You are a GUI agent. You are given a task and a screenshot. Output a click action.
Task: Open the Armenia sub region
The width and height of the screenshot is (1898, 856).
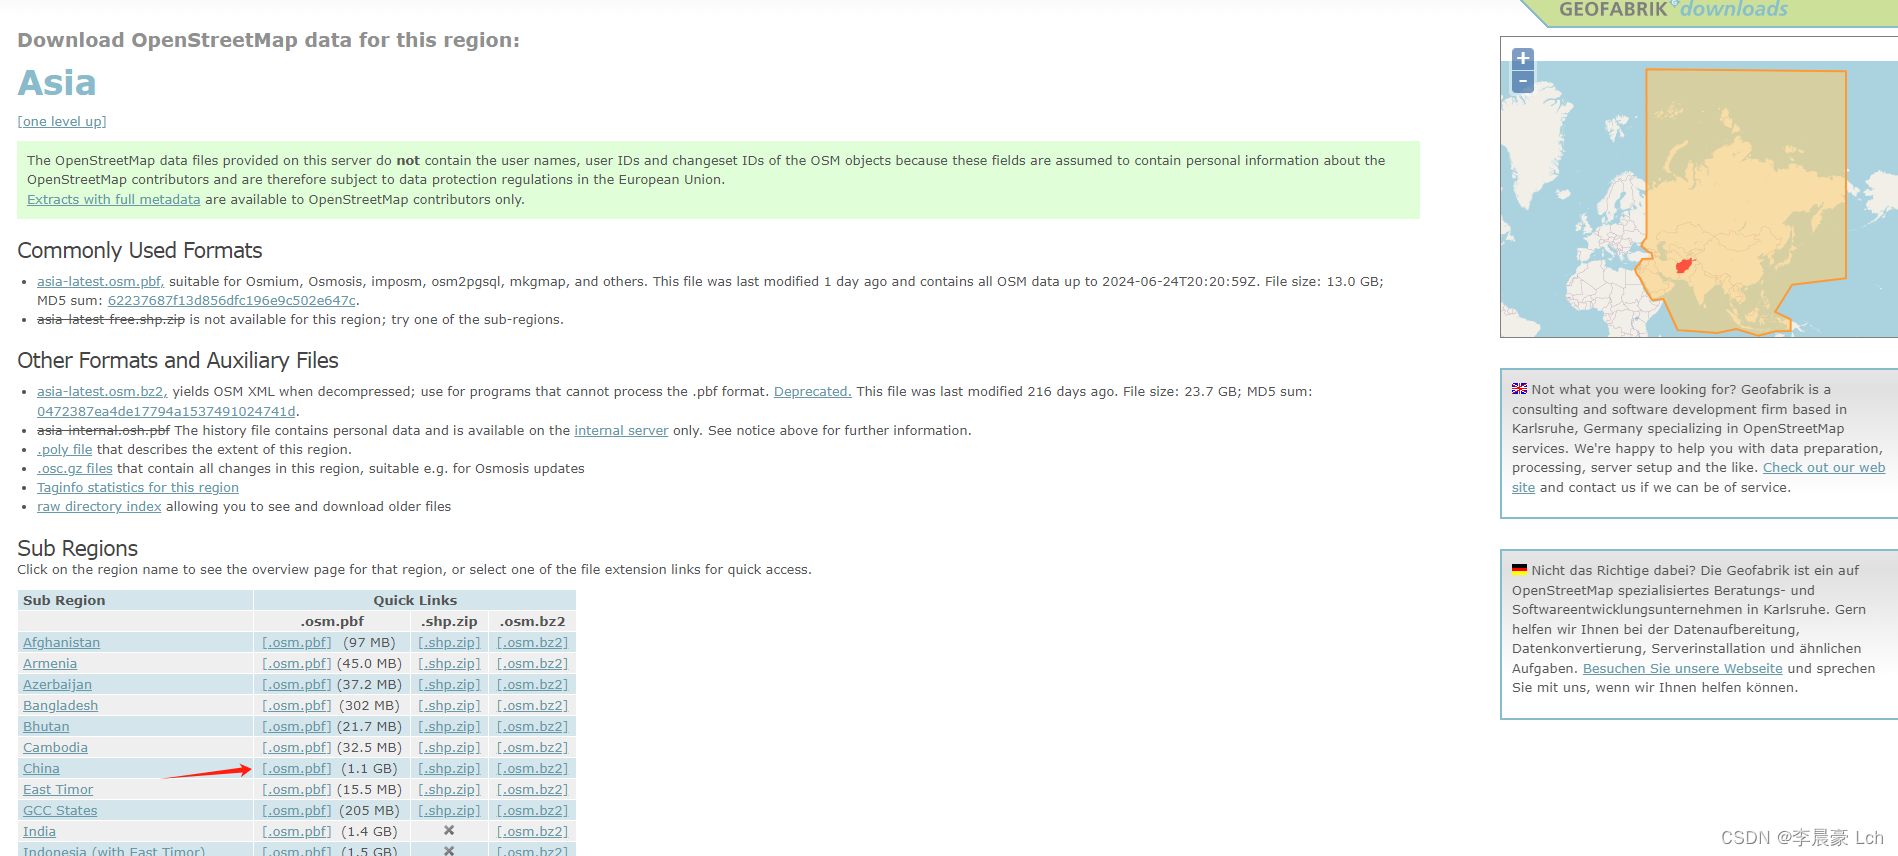pyautogui.click(x=50, y=663)
